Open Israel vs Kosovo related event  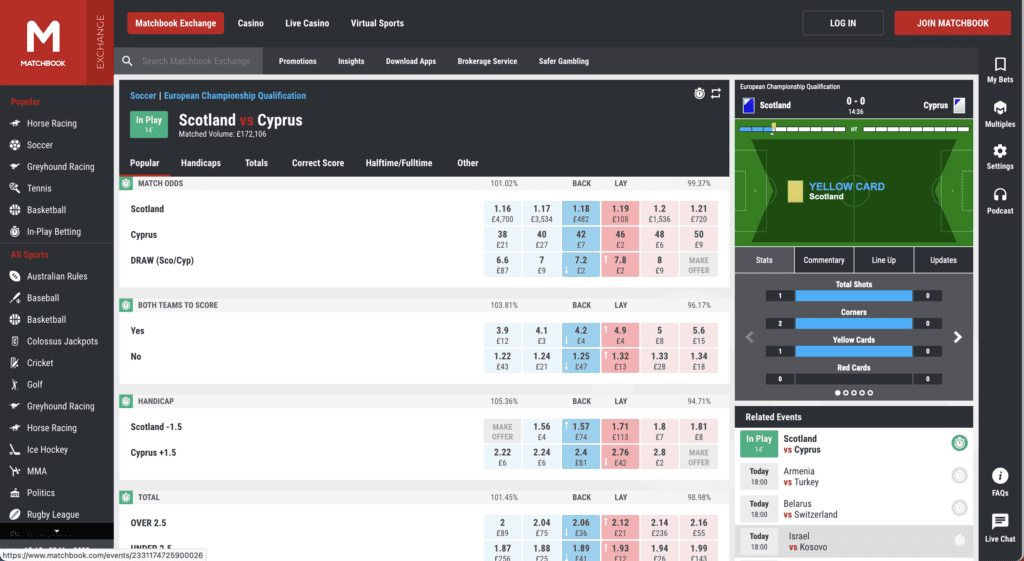854,541
